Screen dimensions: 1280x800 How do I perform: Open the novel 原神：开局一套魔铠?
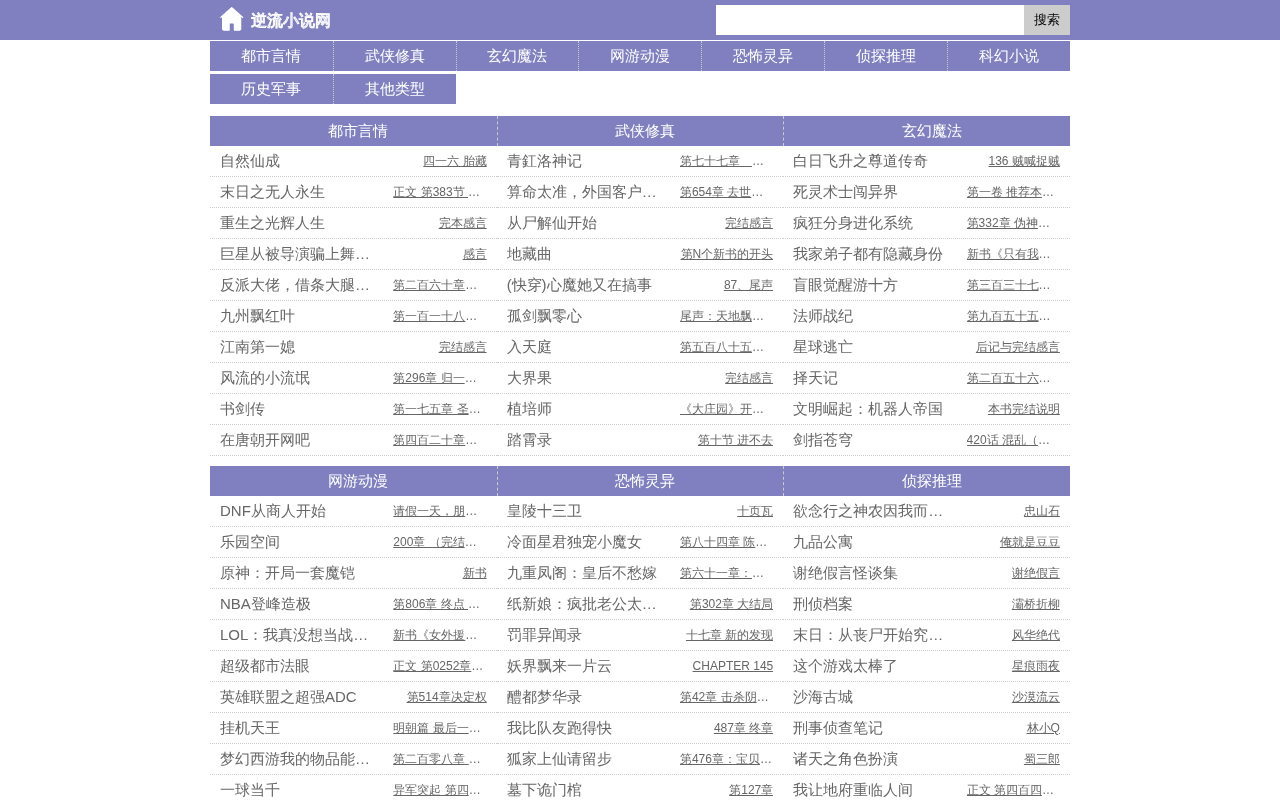click(x=287, y=573)
